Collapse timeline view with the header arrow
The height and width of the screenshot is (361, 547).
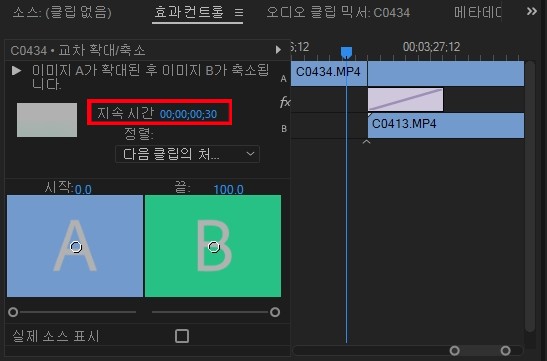(x=278, y=50)
